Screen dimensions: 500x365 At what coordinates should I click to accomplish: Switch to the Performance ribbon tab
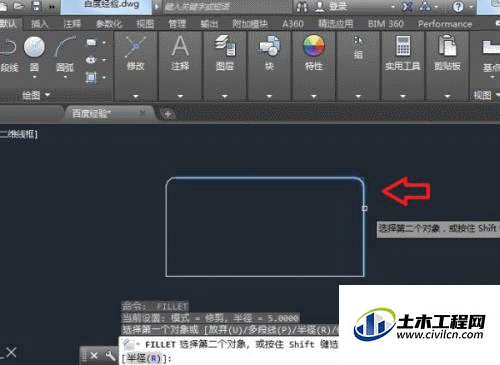coord(445,24)
